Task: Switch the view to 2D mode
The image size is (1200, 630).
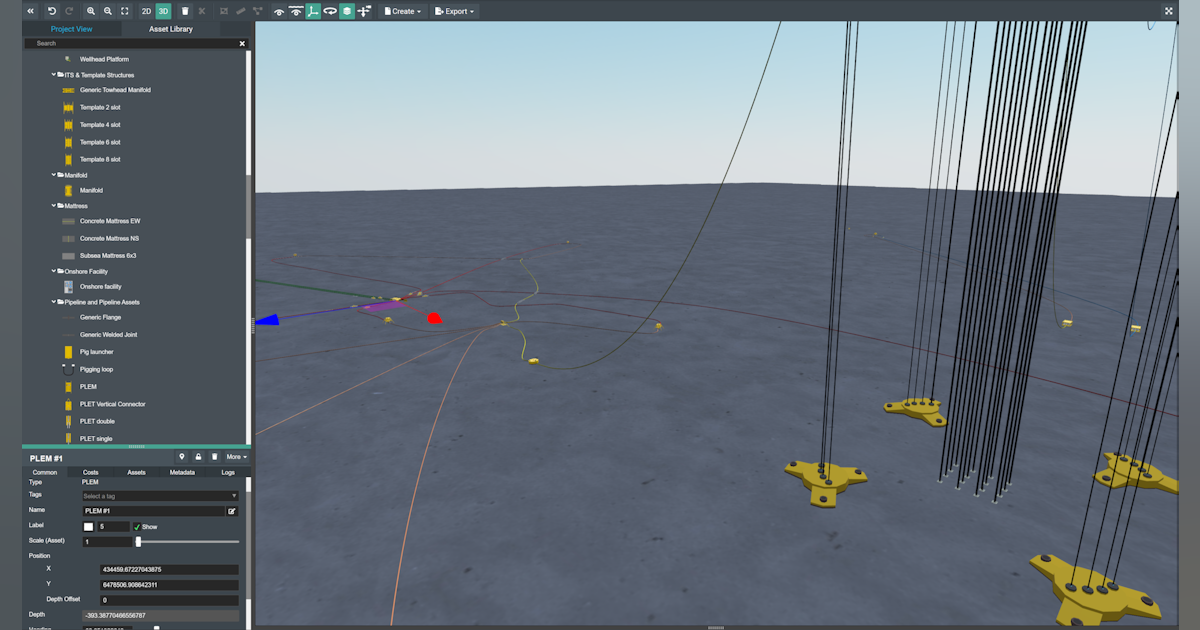Action: [146, 11]
